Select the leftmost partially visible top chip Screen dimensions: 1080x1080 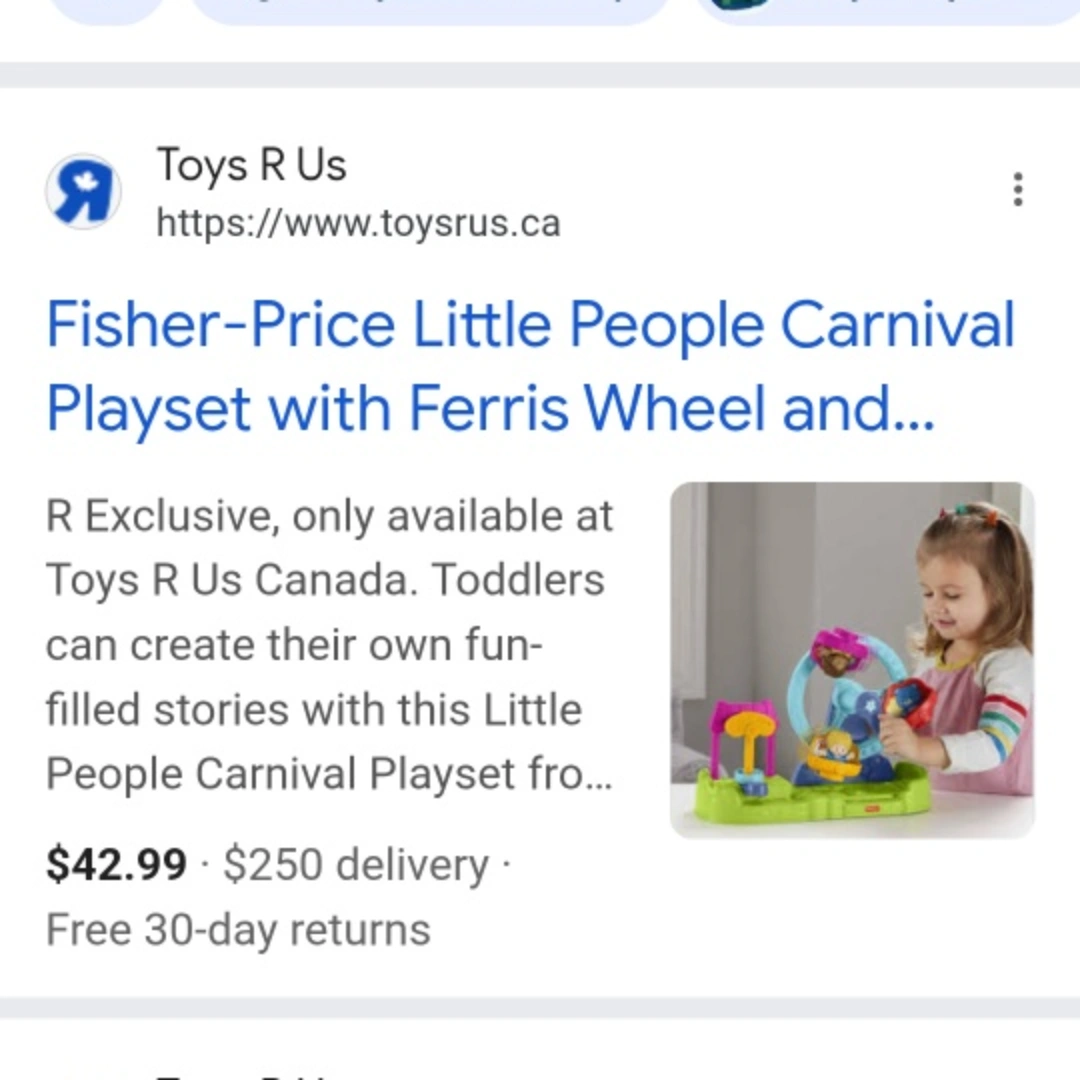tap(105, 8)
